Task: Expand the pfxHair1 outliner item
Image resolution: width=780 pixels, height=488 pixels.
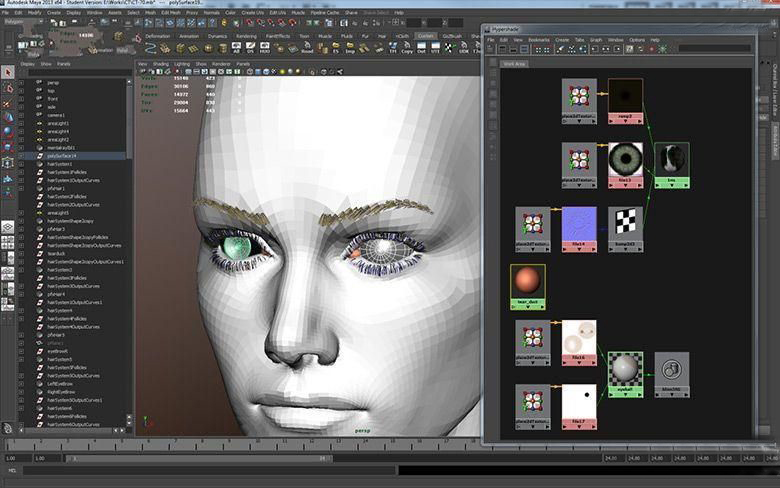Action: tap(21, 189)
